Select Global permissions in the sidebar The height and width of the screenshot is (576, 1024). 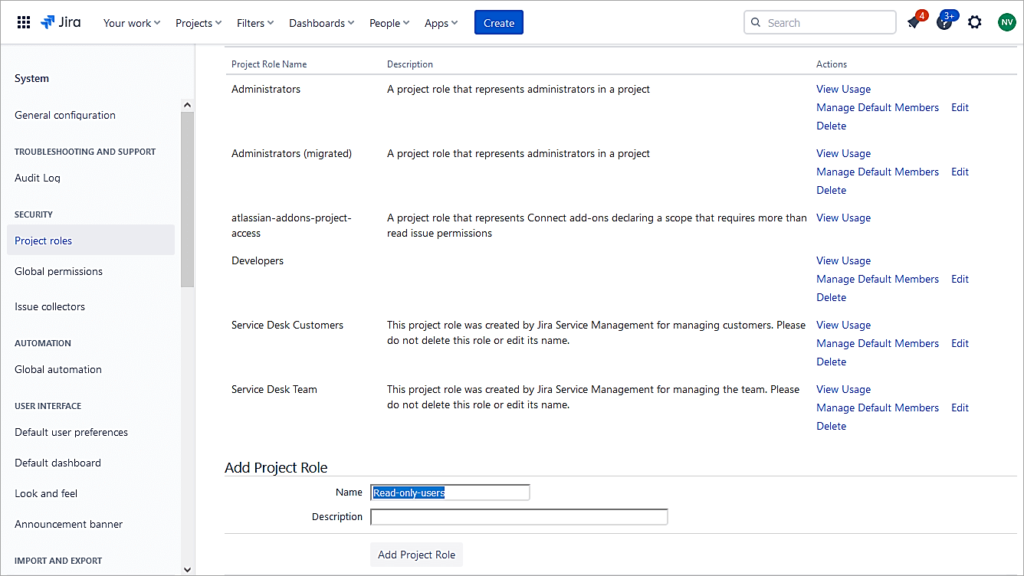(57, 271)
